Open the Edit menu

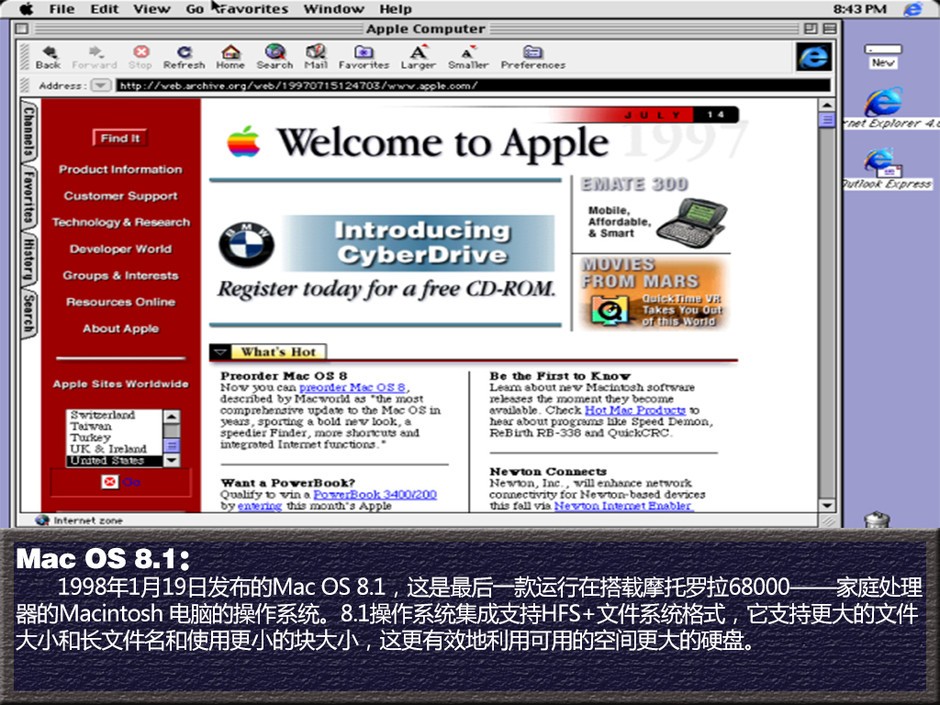(x=104, y=9)
